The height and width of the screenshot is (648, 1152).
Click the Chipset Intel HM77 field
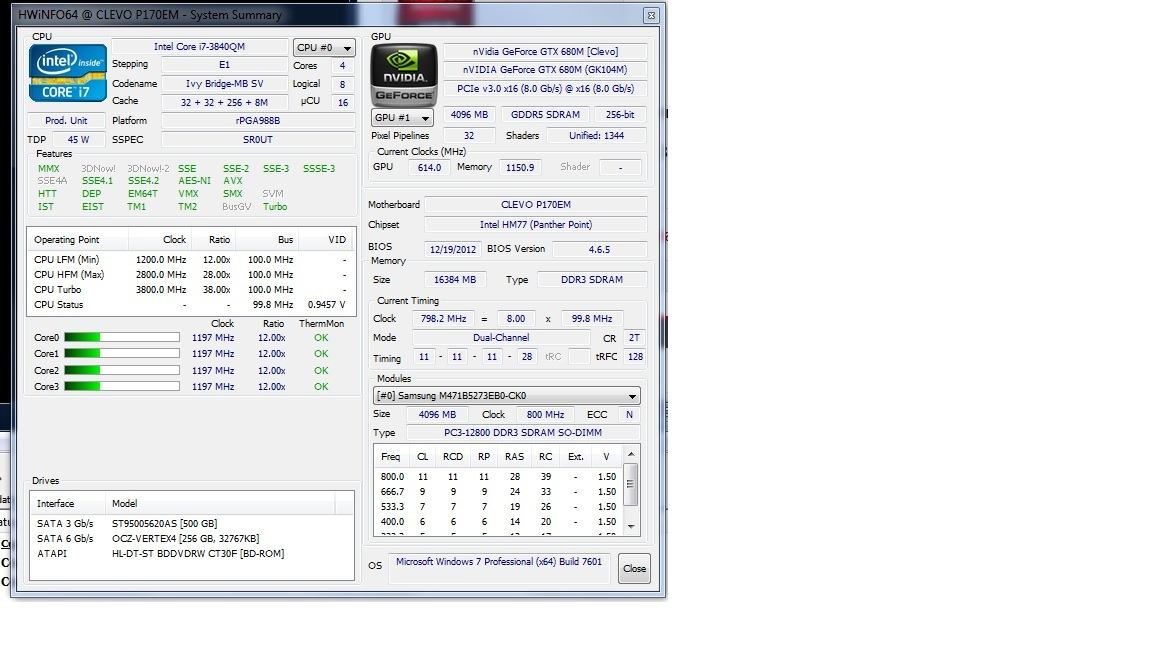(x=536, y=225)
